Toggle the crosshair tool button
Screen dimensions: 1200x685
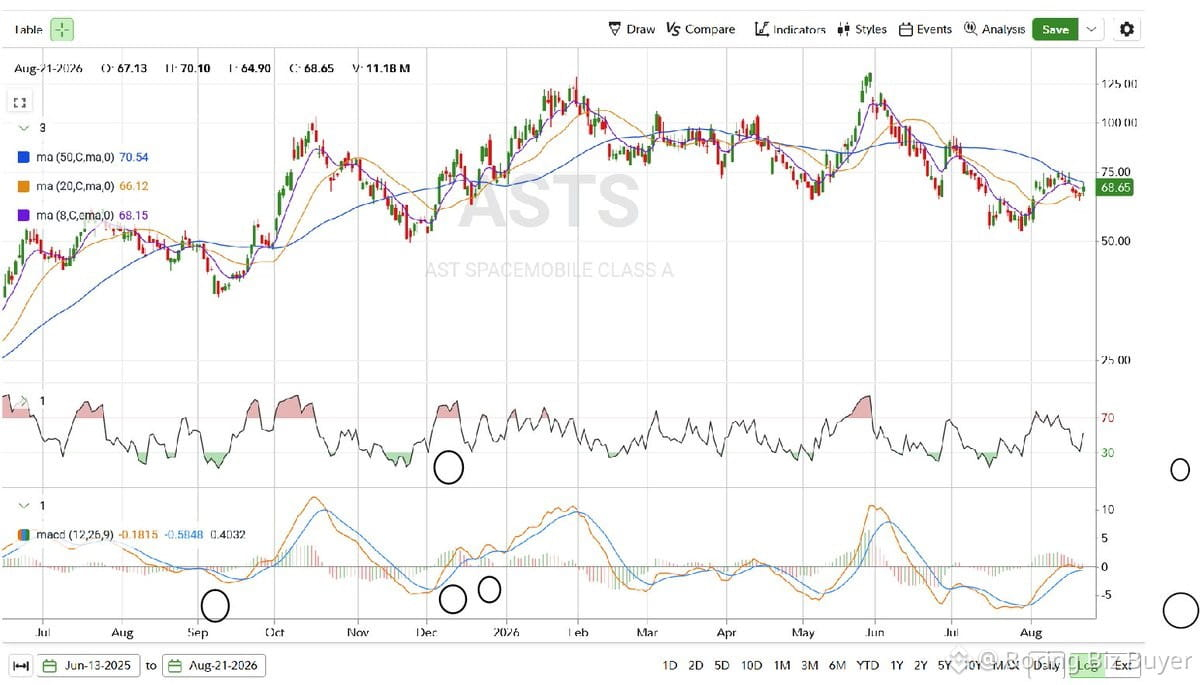pos(62,29)
